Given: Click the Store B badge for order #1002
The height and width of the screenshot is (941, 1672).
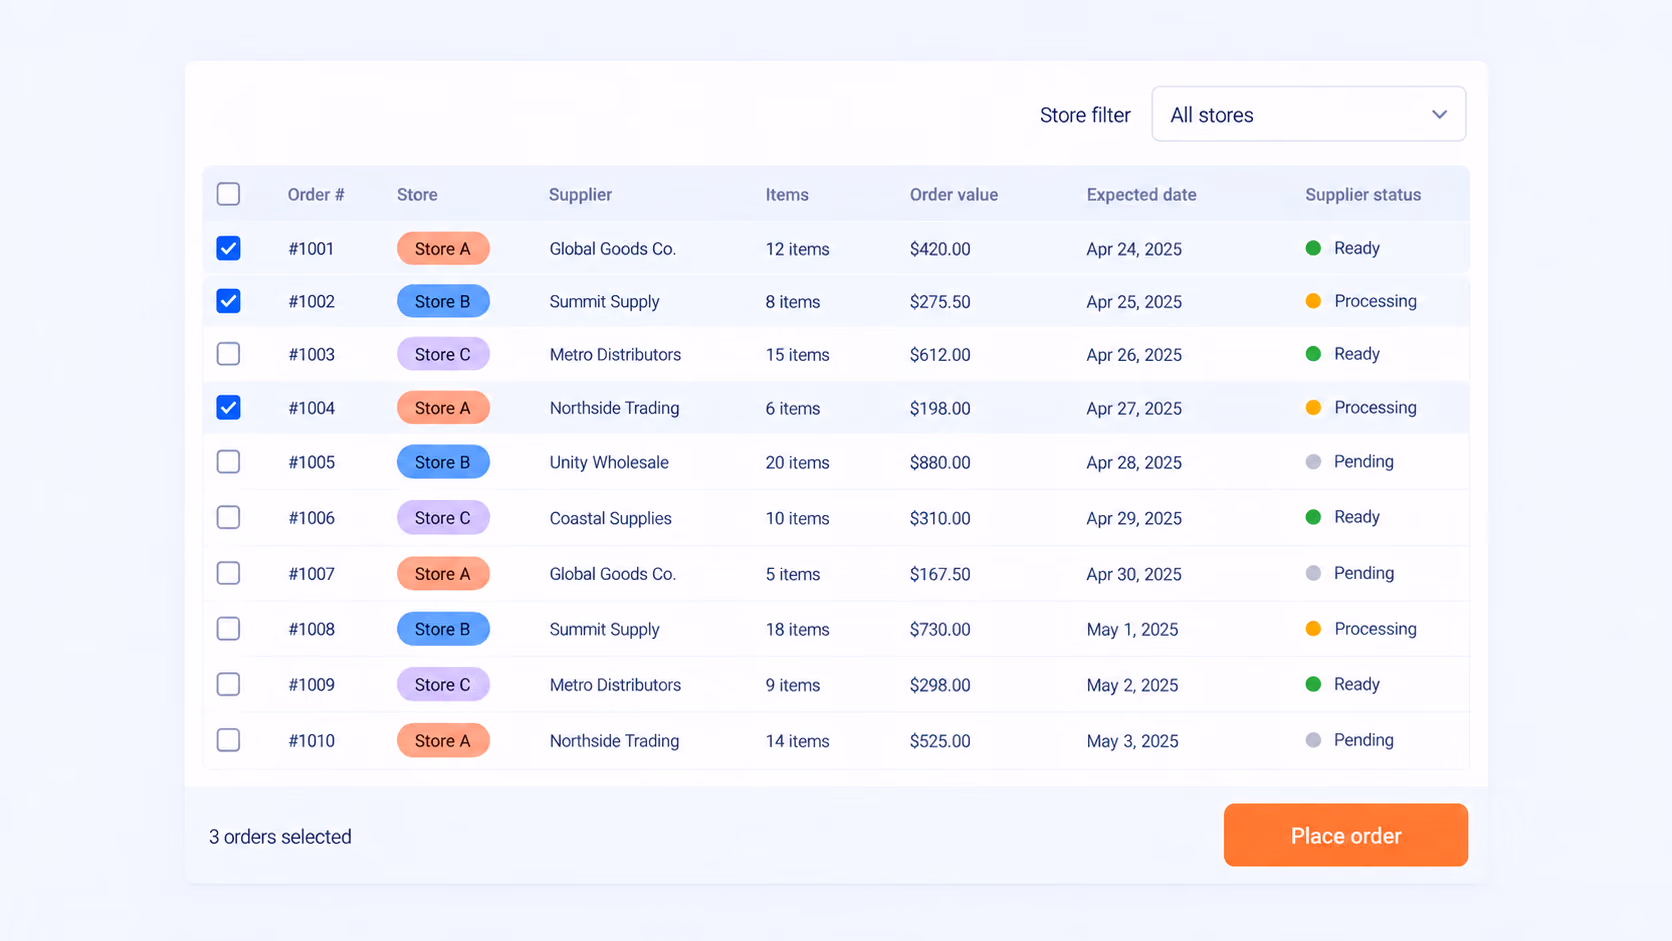Looking at the screenshot, I should pyautogui.click(x=443, y=301).
